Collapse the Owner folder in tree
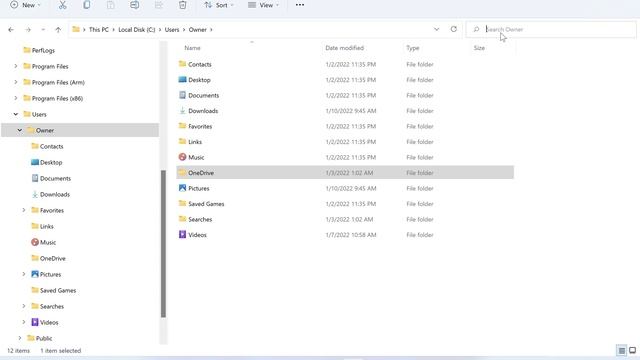Screen dimensions: 640x360 click(x=20, y=130)
